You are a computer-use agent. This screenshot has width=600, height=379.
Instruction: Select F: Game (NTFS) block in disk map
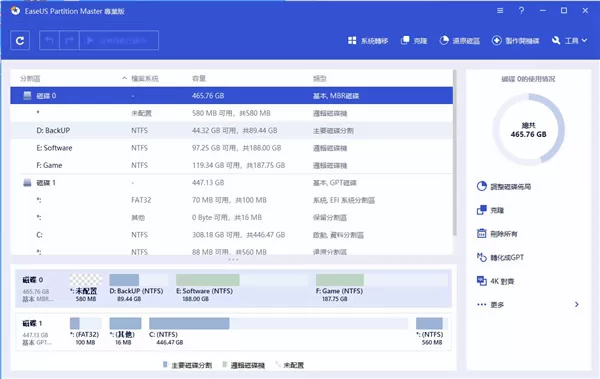(382, 288)
